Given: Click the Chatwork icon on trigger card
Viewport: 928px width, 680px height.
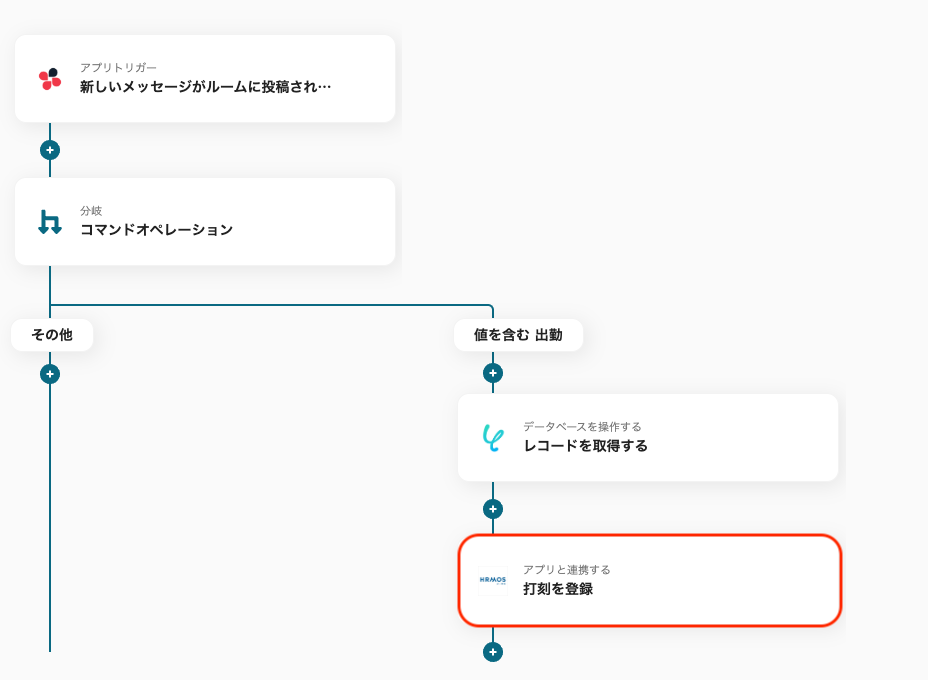Looking at the screenshot, I should coord(50,79).
